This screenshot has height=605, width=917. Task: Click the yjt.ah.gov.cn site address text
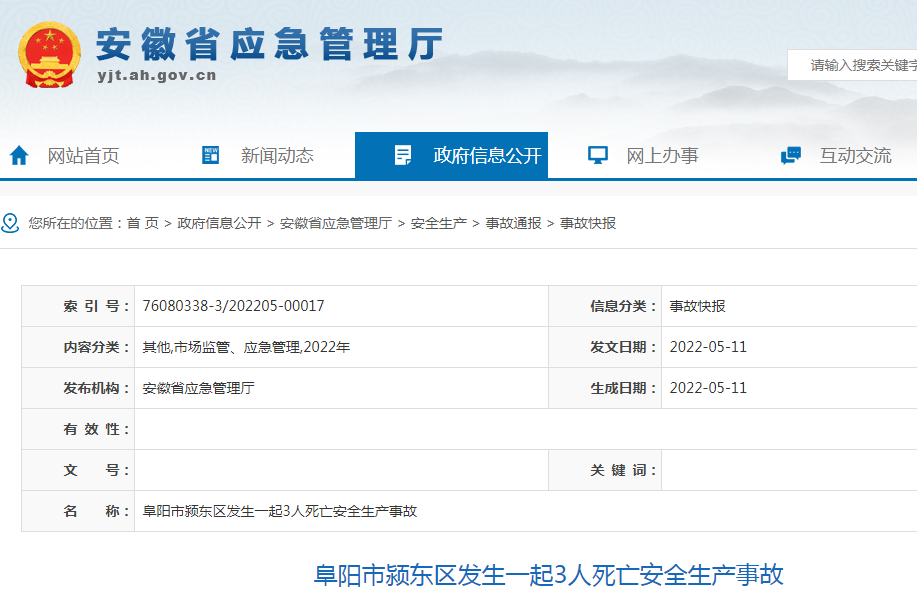157,75
